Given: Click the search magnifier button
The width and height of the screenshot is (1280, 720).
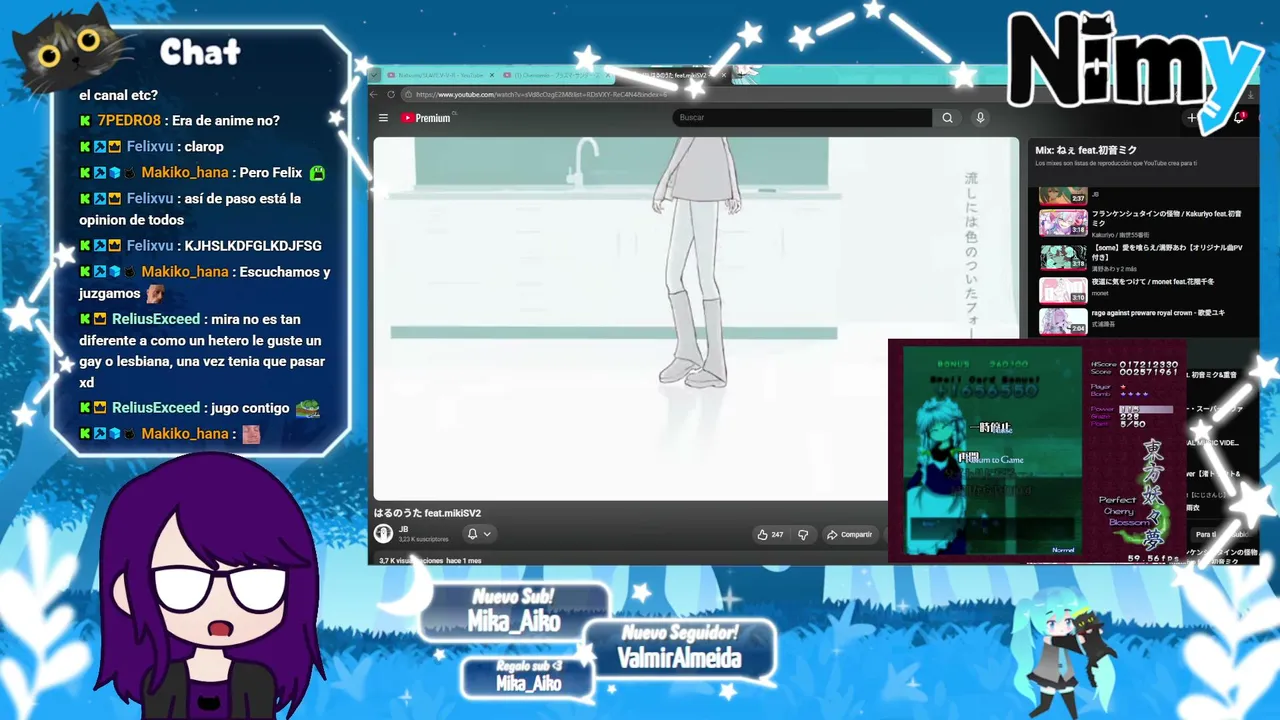Looking at the screenshot, I should (x=947, y=118).
